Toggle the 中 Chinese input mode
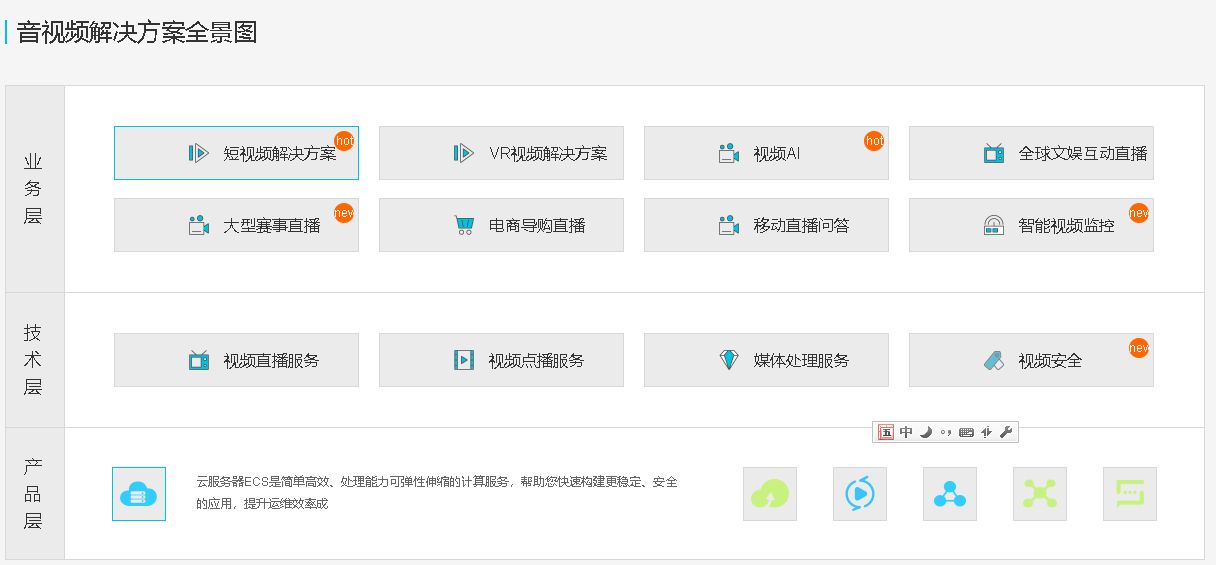This screenshot has width=1216, height=565. 906,432
